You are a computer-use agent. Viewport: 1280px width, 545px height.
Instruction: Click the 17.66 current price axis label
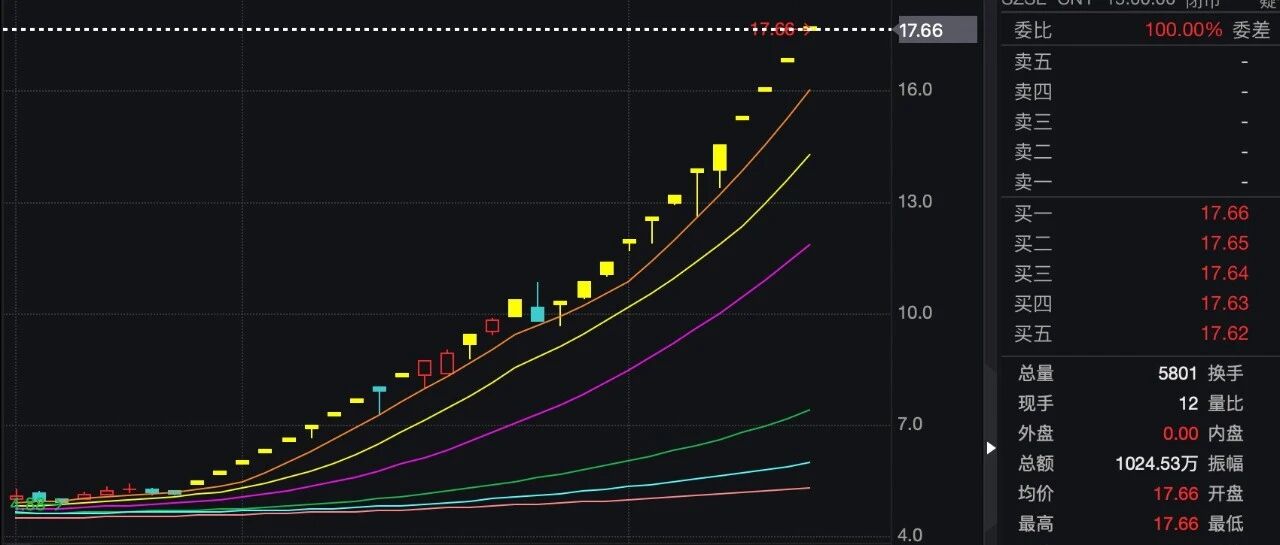[936, 30]
